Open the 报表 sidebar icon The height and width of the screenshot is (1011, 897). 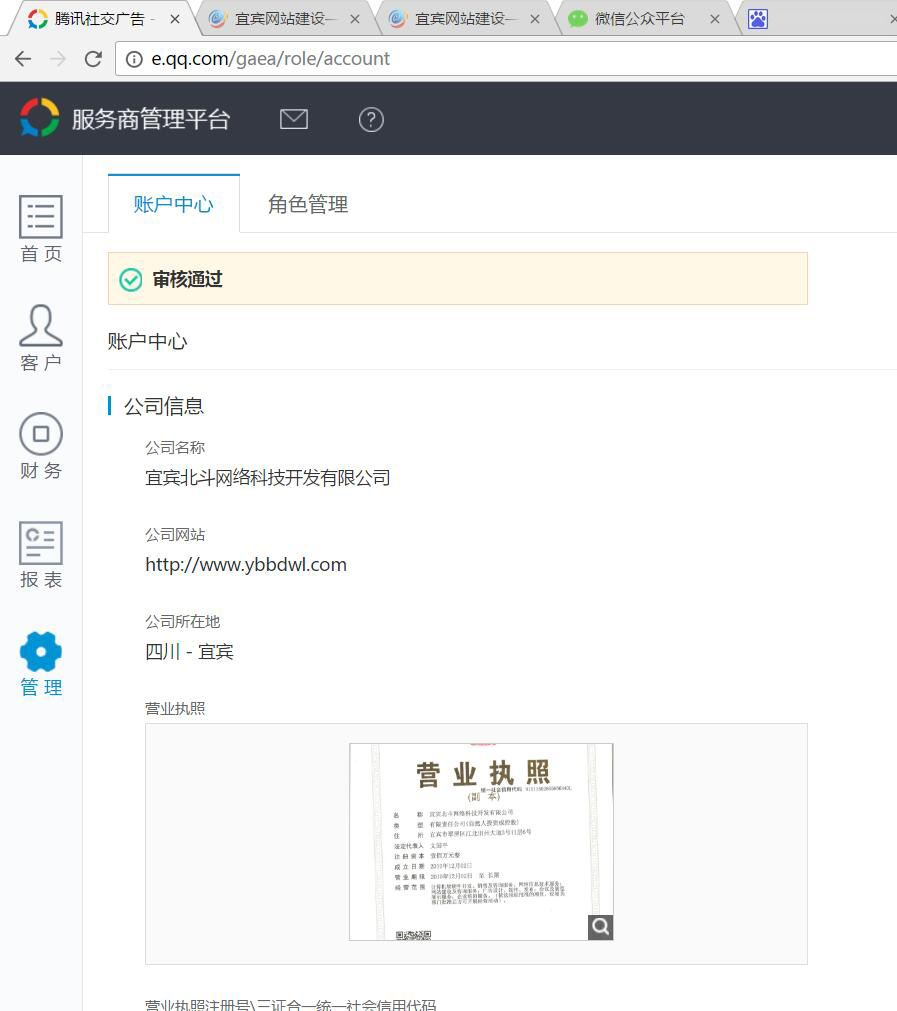point(40,555)
